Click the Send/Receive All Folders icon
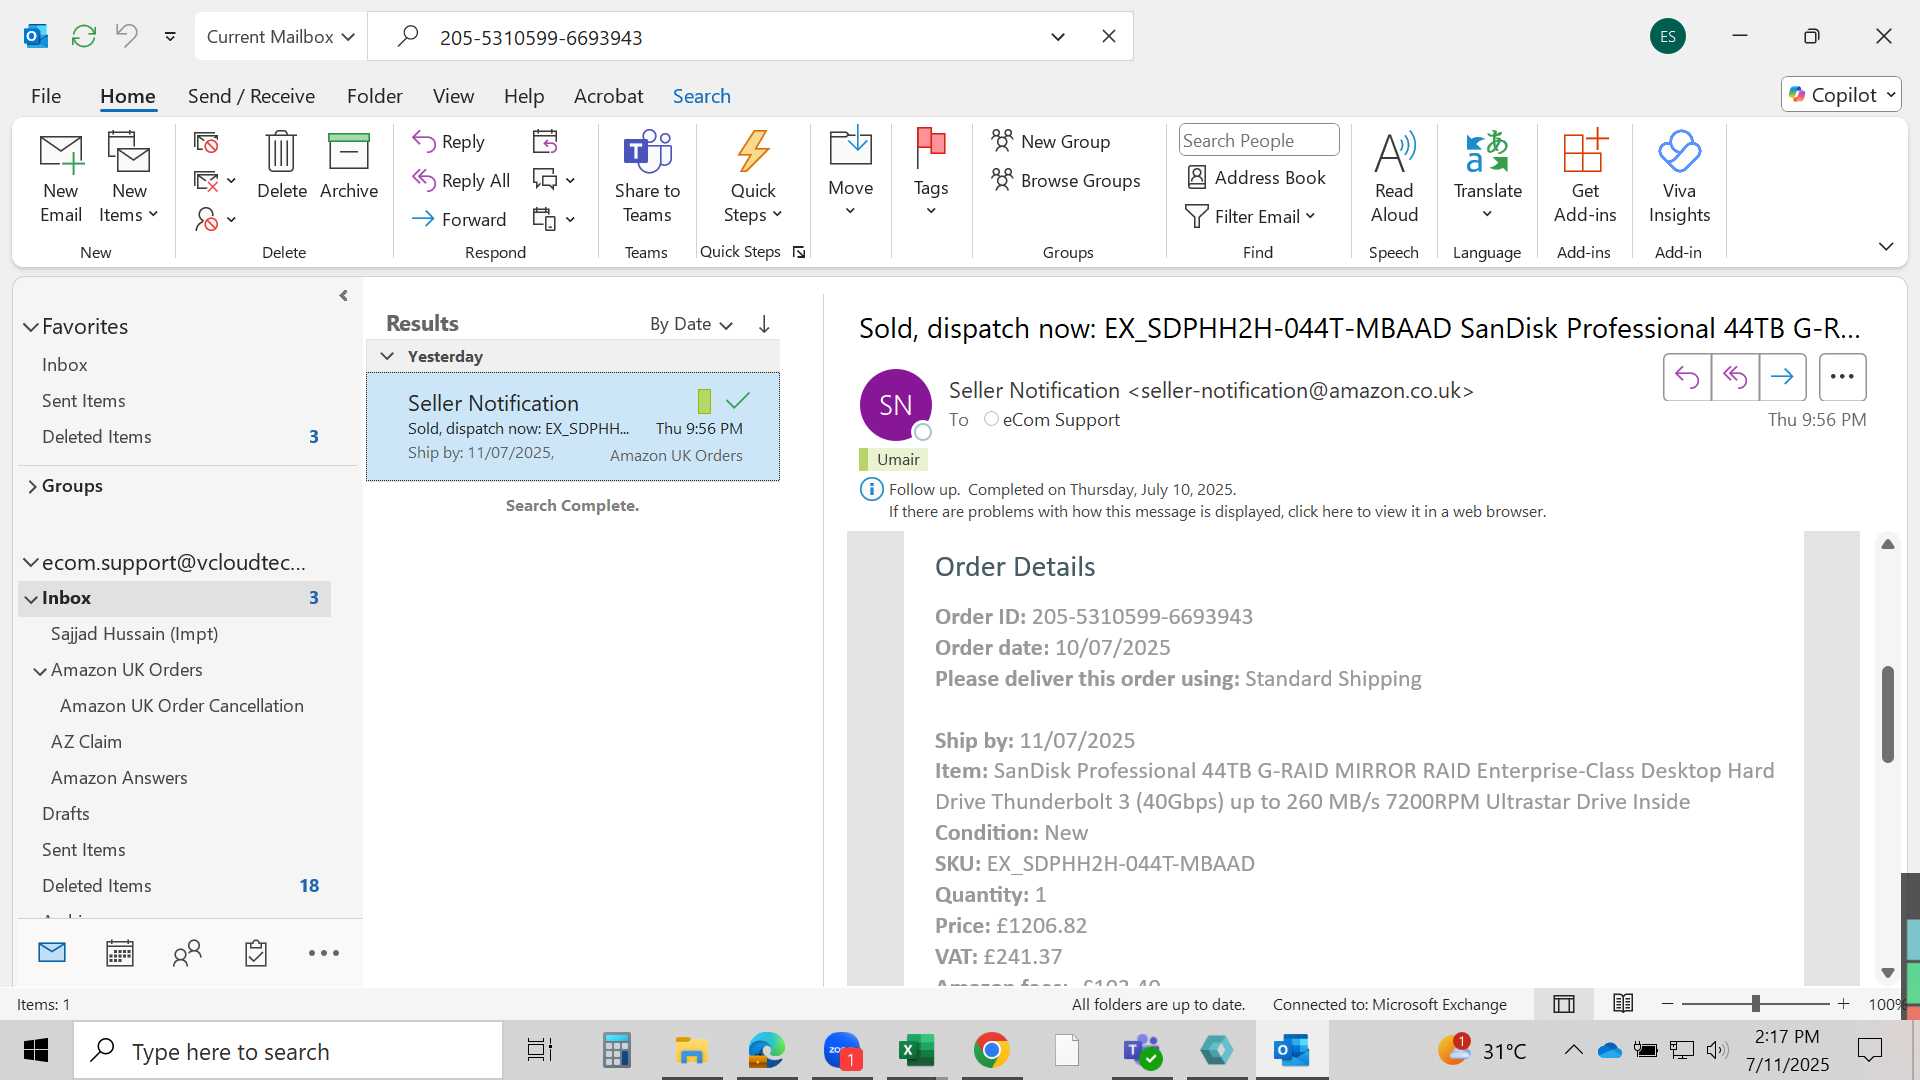Viewport: 1920px width, 1080px height. click(84, 37)
